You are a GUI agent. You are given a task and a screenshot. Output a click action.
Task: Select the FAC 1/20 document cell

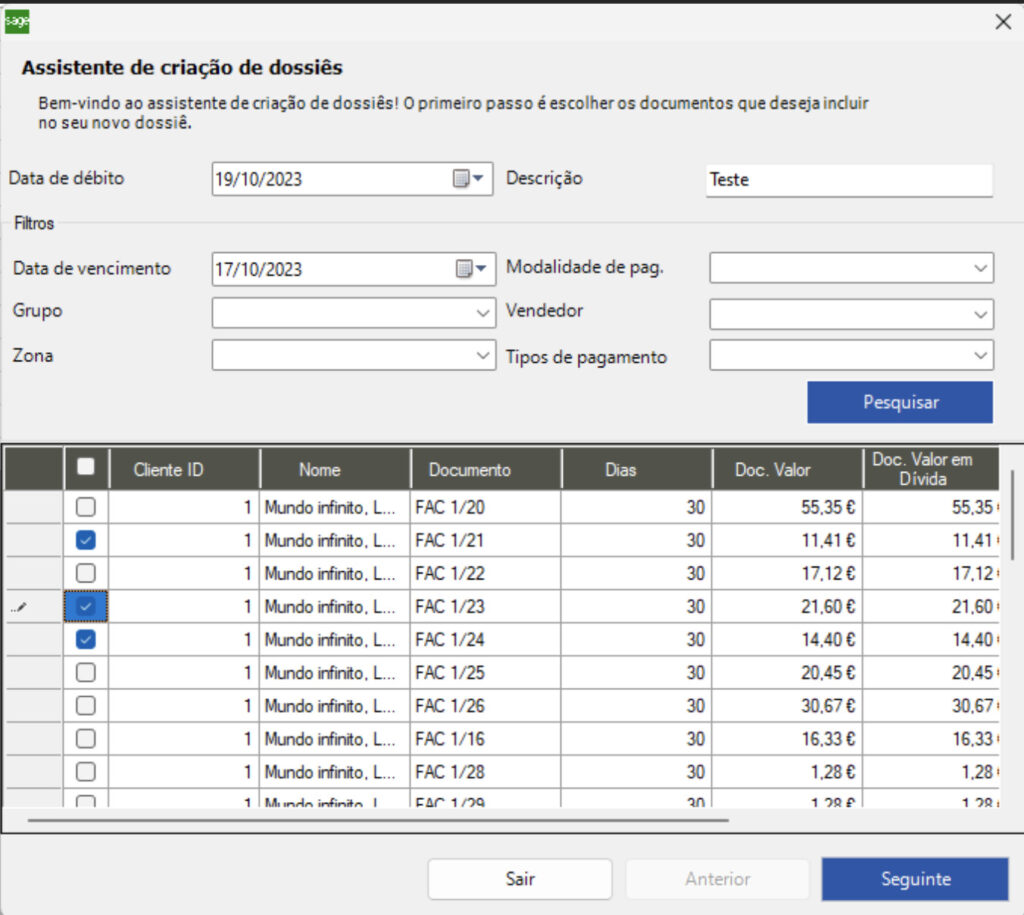pos(486,507)
